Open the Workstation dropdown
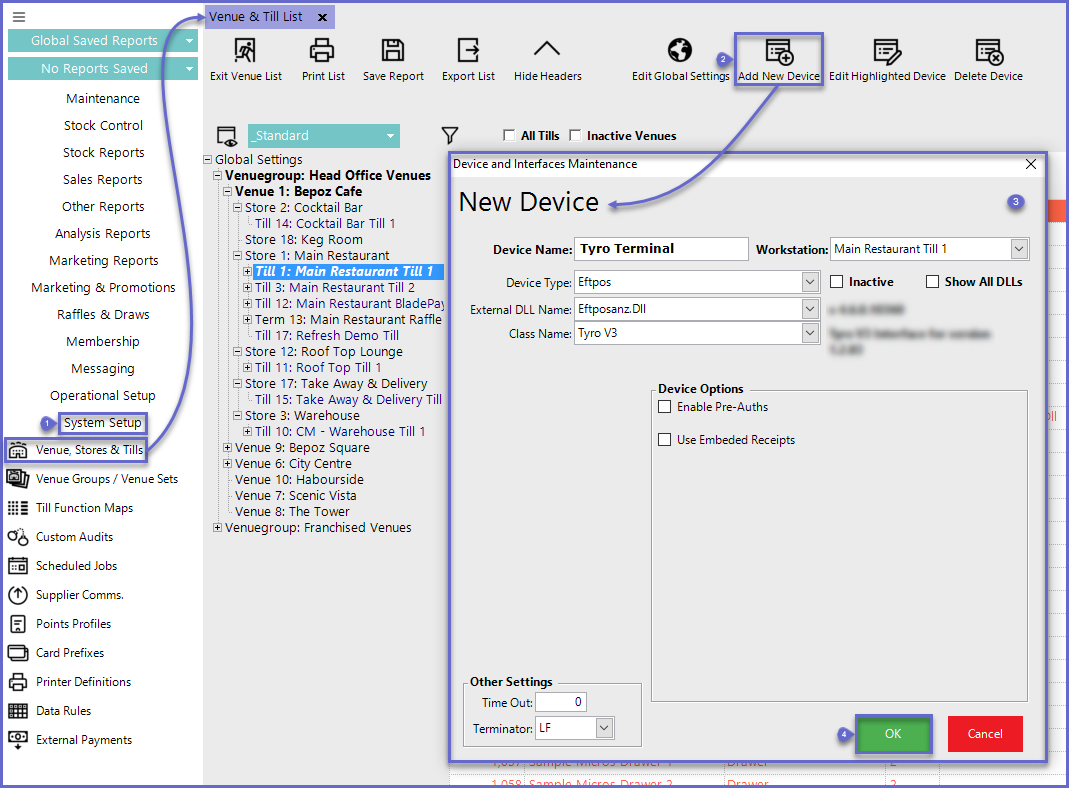The height and width of the screenshot is (788, 1069). (1019, 249)
